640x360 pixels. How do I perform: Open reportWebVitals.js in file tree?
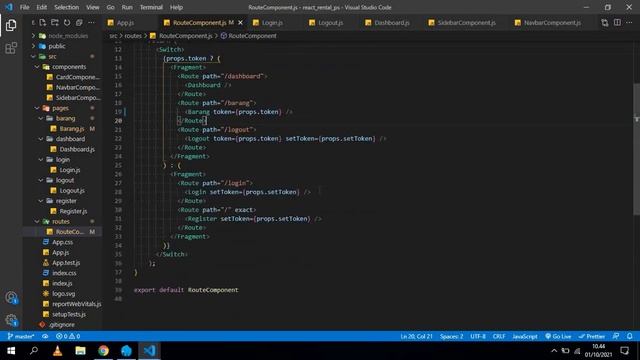coord(76,304)
